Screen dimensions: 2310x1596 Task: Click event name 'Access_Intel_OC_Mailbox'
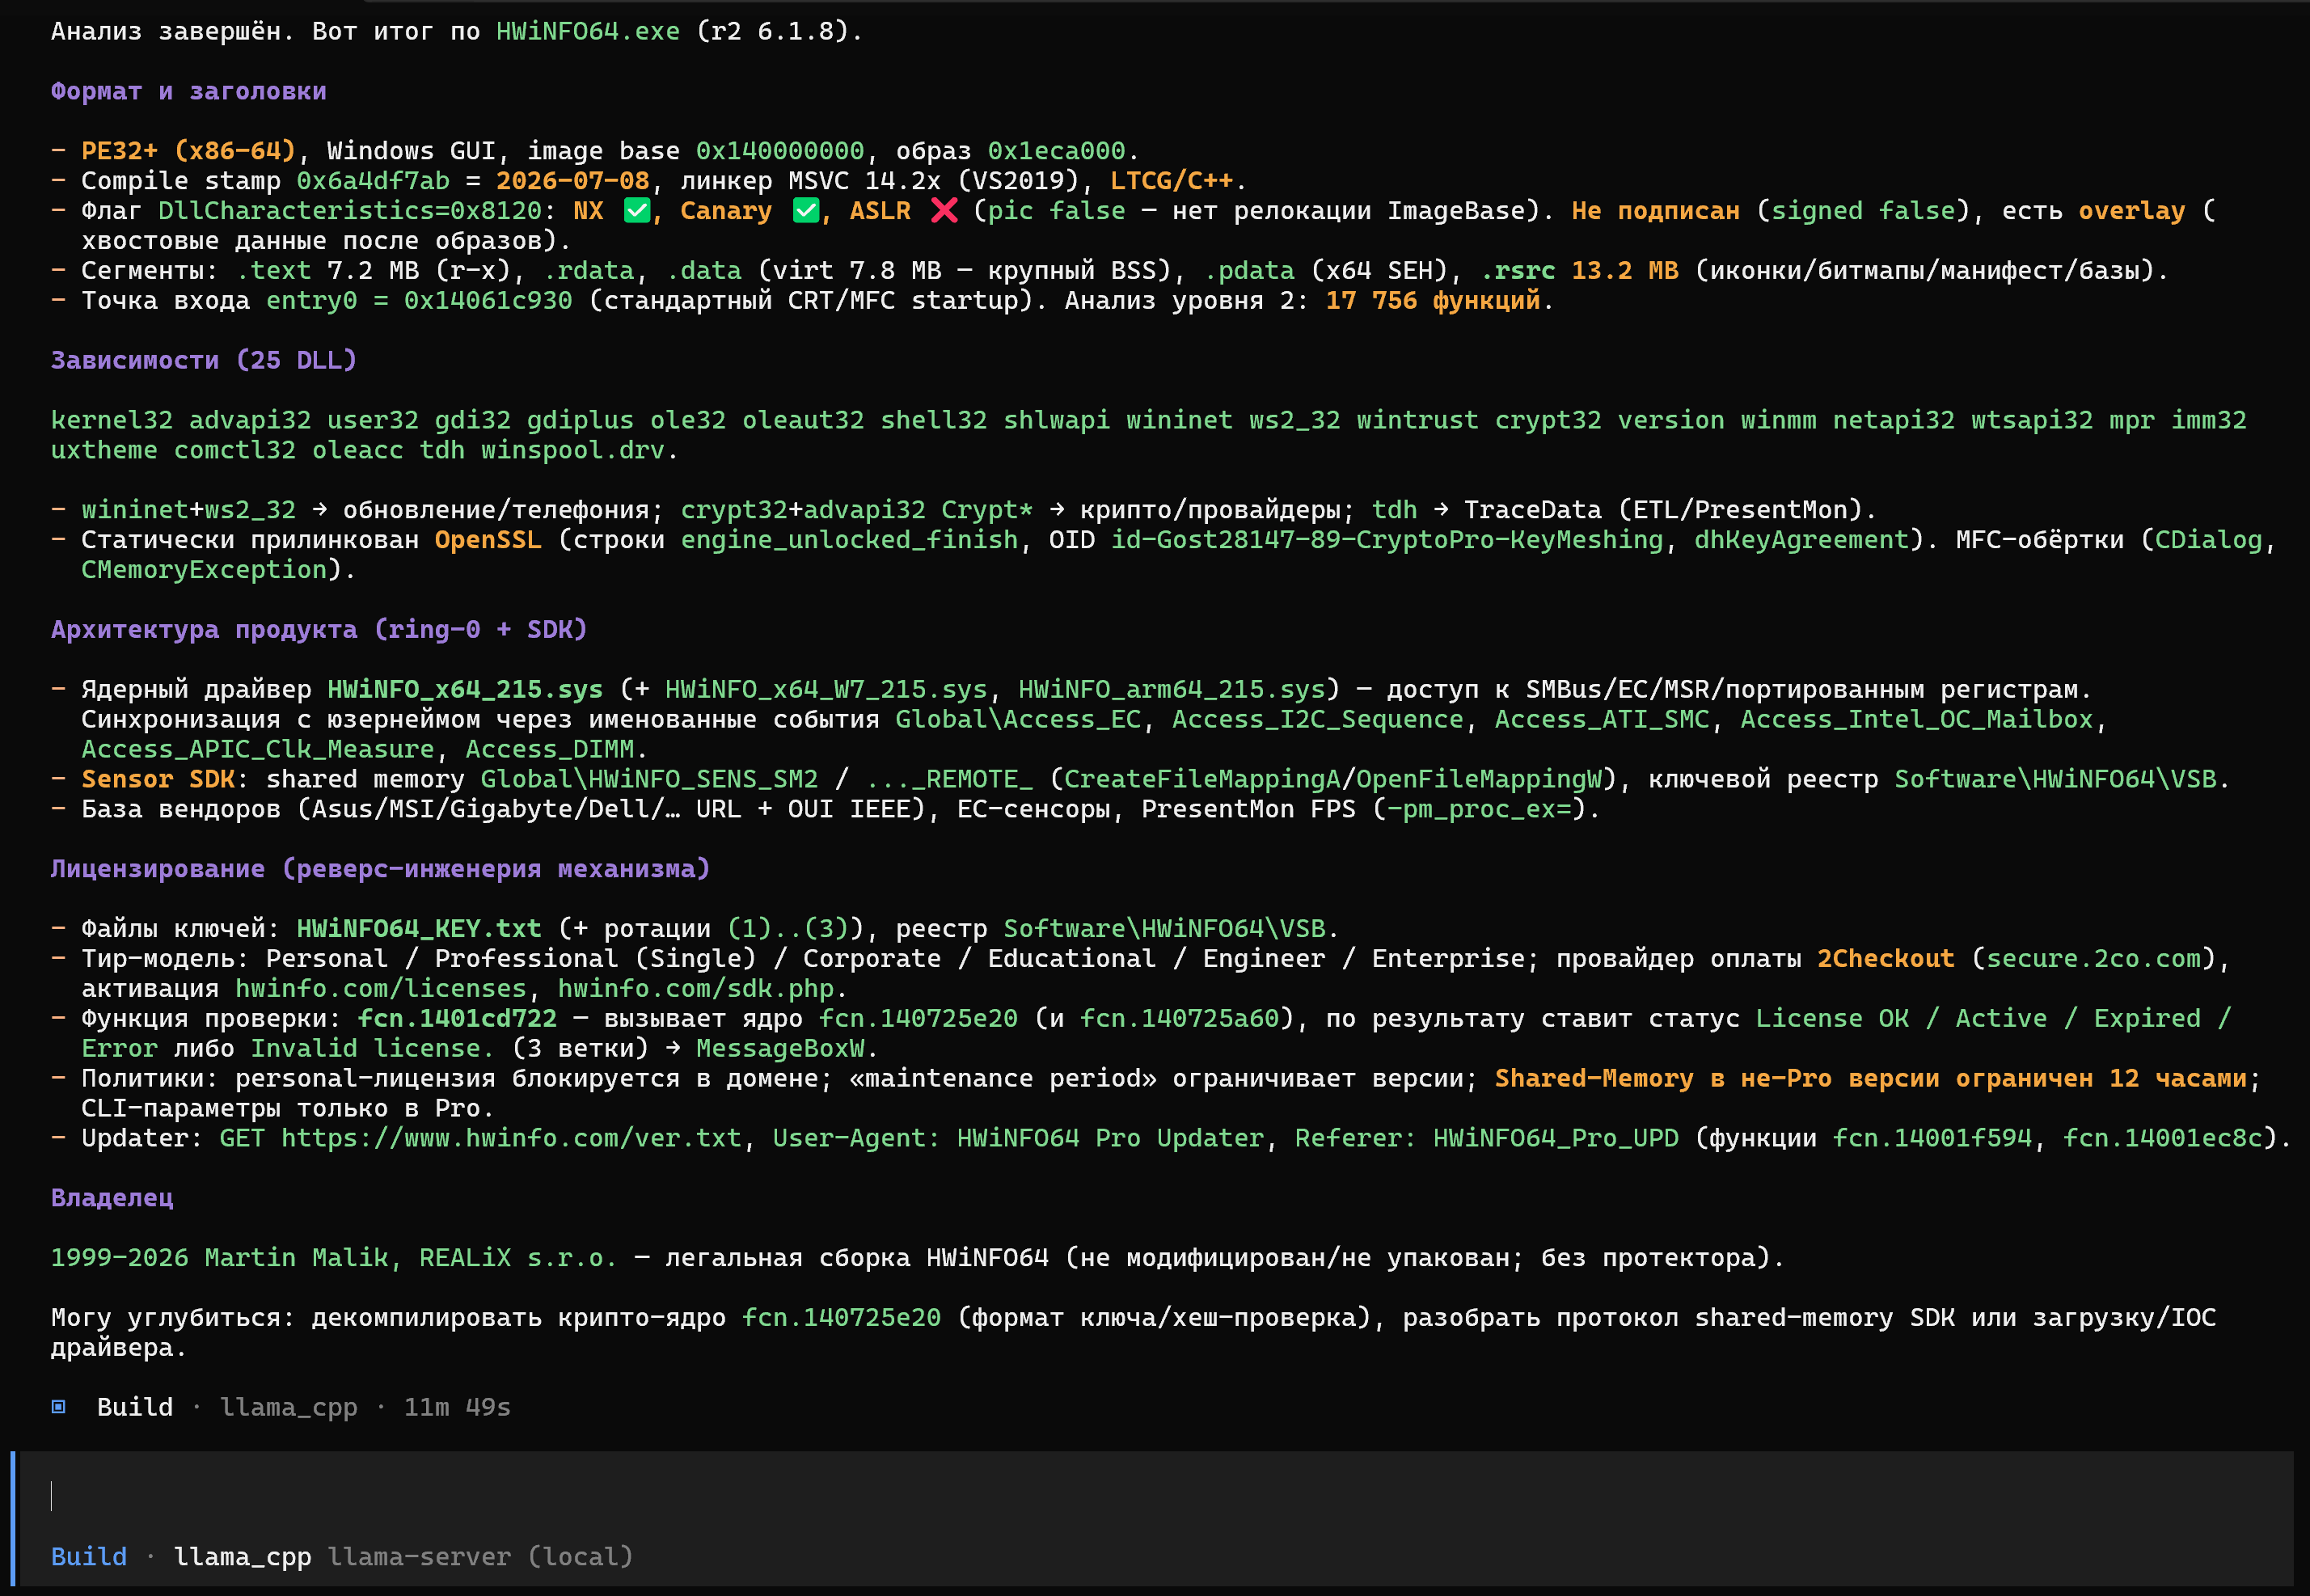click(x=1917, y=719)
